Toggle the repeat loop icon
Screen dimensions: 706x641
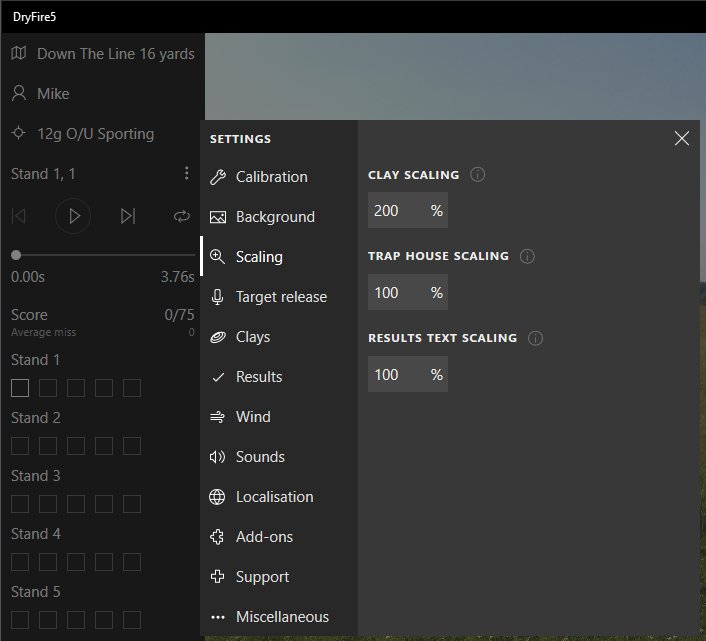pyautogui.click(x=181, y=216)
